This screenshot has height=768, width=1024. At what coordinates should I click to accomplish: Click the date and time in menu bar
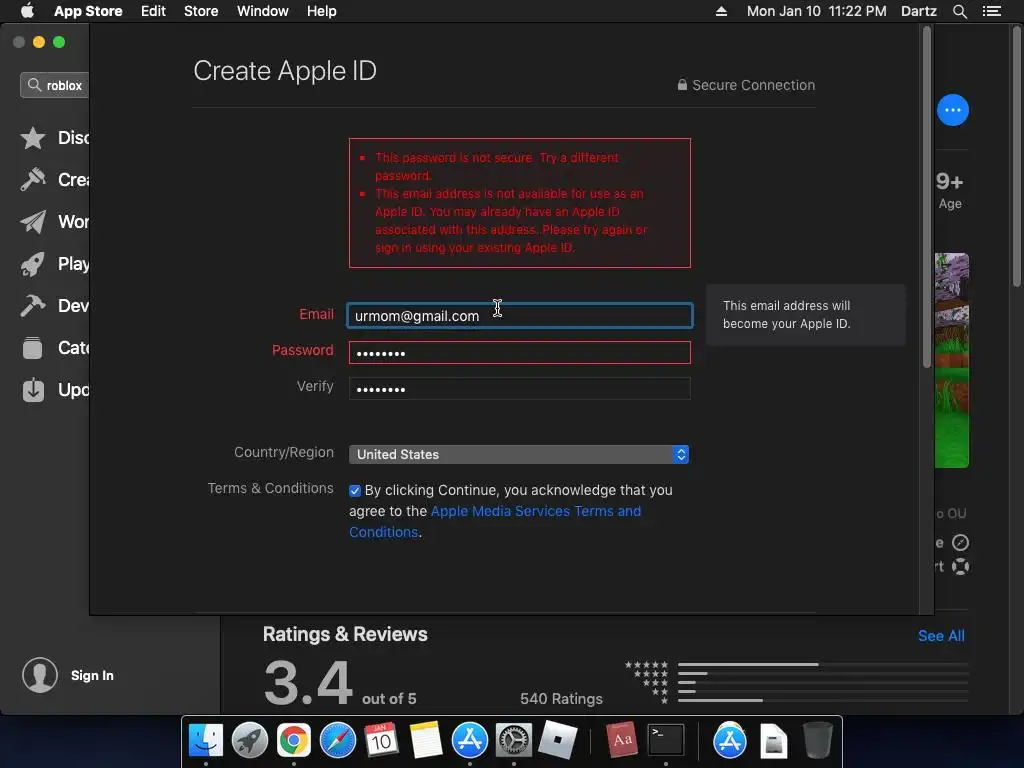tap(816, 11)
